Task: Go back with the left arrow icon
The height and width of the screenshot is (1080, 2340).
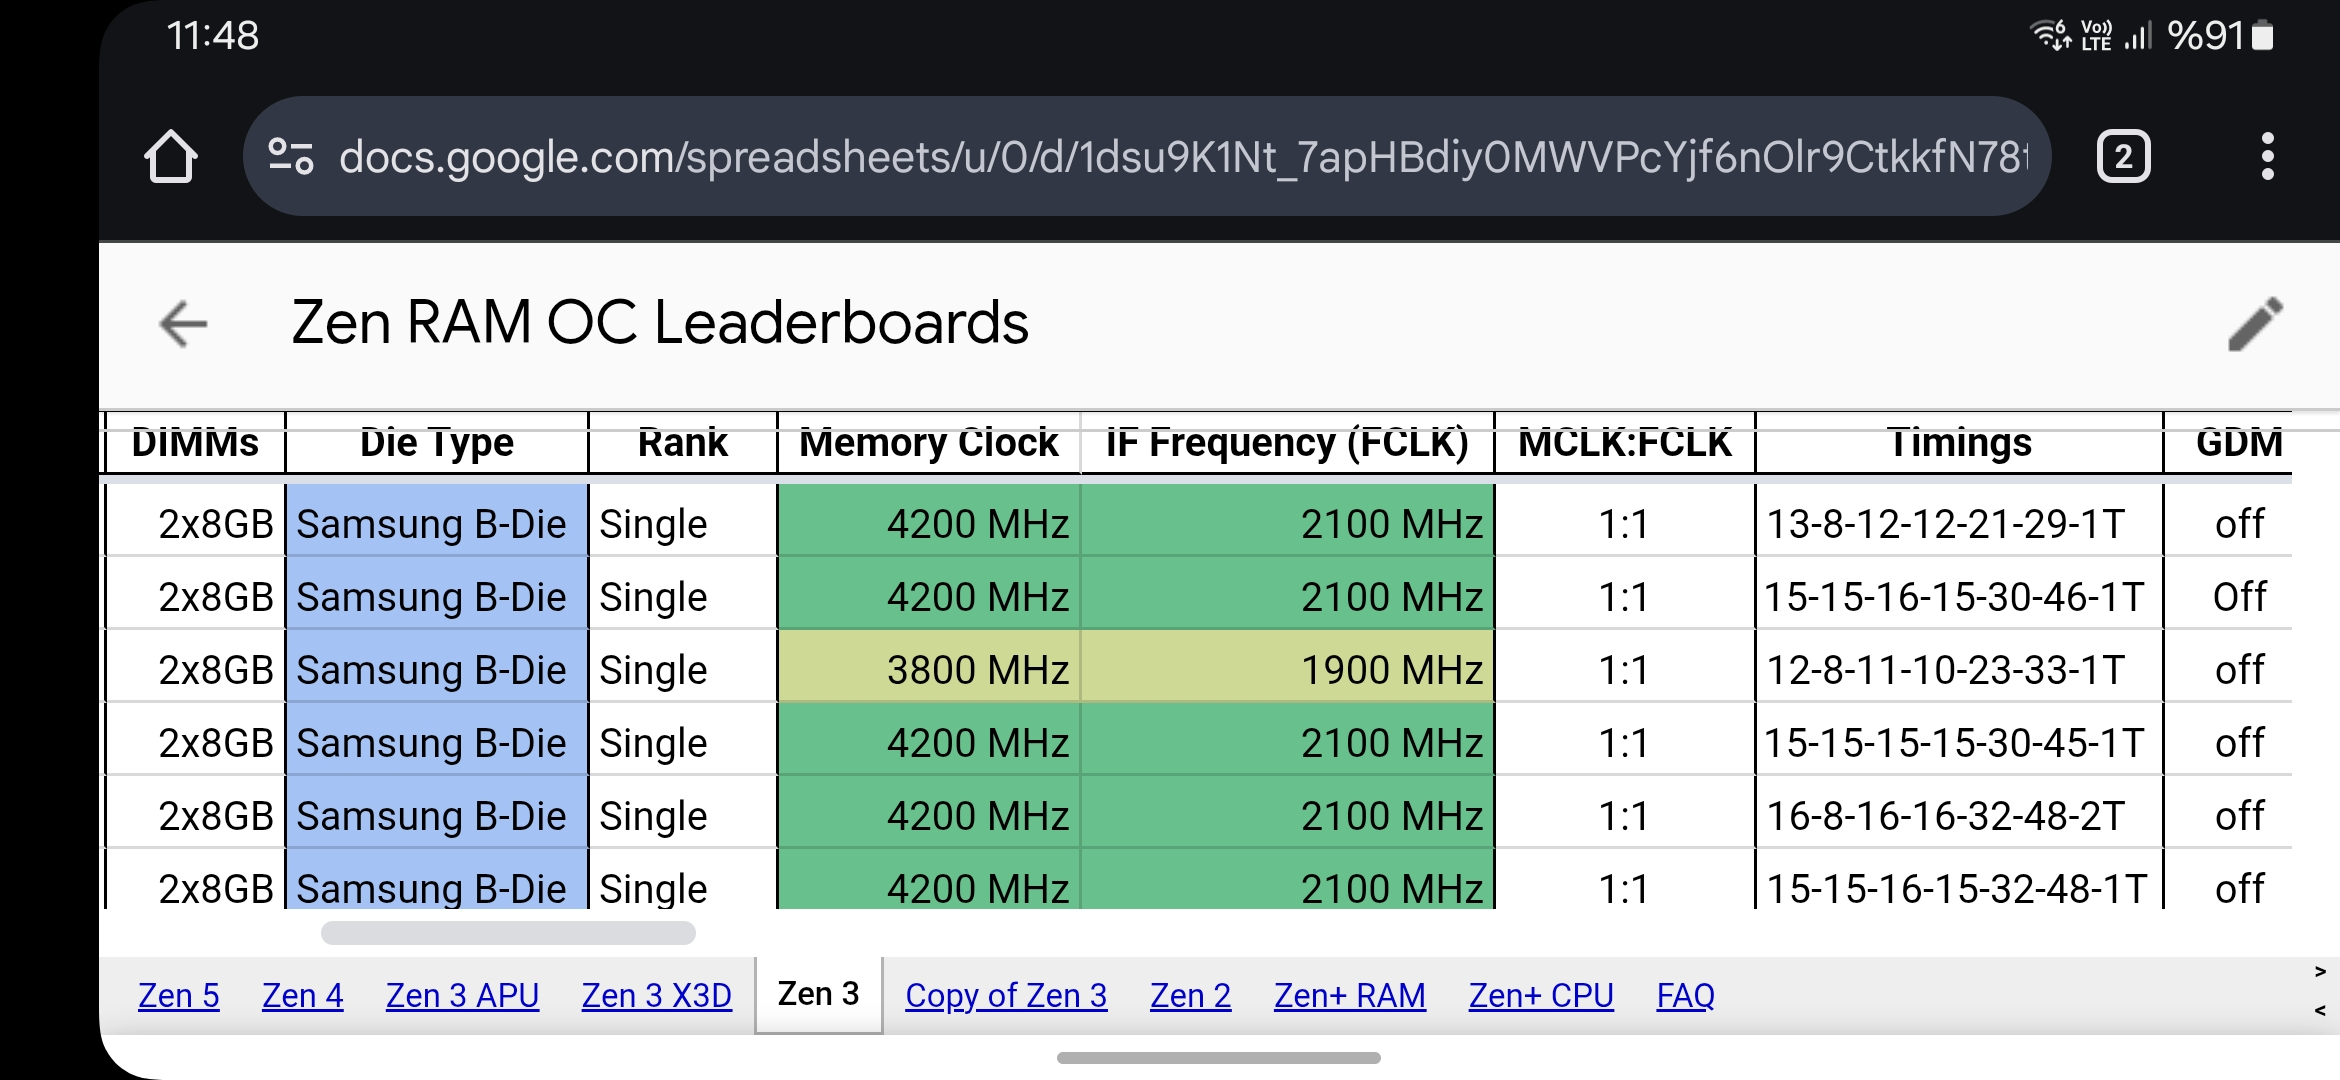Action: tap(183, 324)
